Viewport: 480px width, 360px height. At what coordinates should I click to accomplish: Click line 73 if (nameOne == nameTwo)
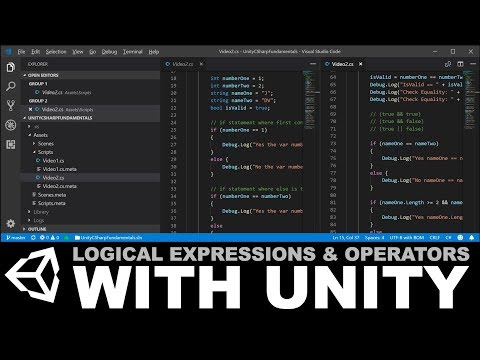pos(404,143)
